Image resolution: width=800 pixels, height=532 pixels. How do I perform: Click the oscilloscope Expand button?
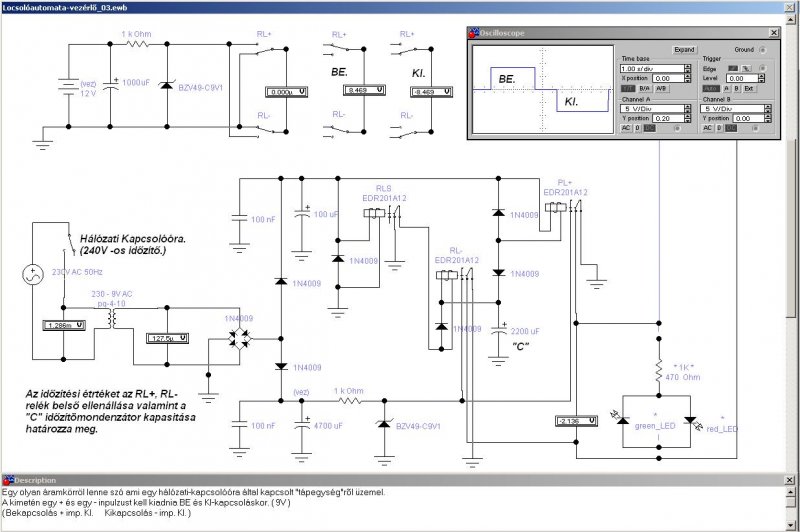684,49
